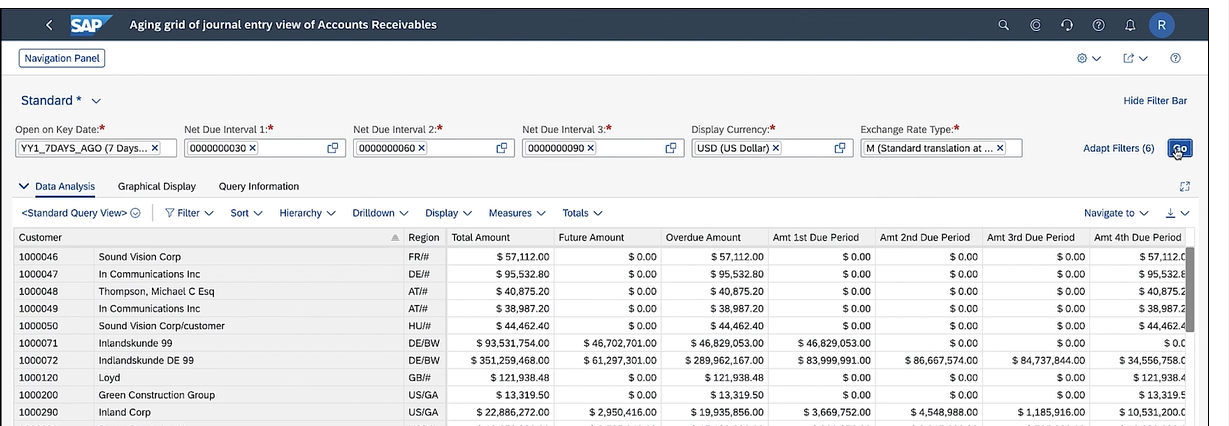The width and height of the screenshot is (1229, 426).
Task: Click into Exchange Rate Type field
Action: (x=941, y=148)
